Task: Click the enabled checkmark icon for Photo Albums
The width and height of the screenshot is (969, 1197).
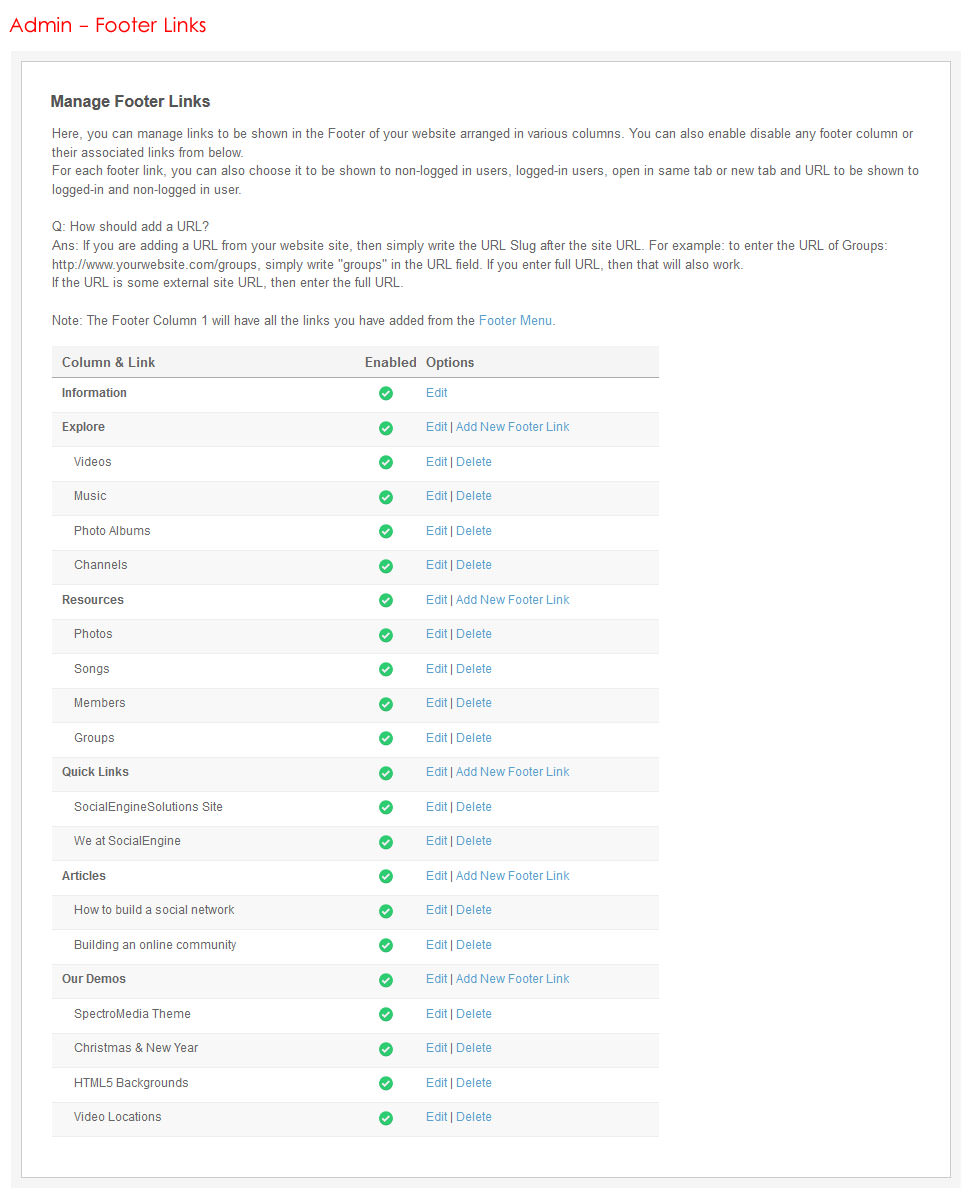Action: pos(386,532)
